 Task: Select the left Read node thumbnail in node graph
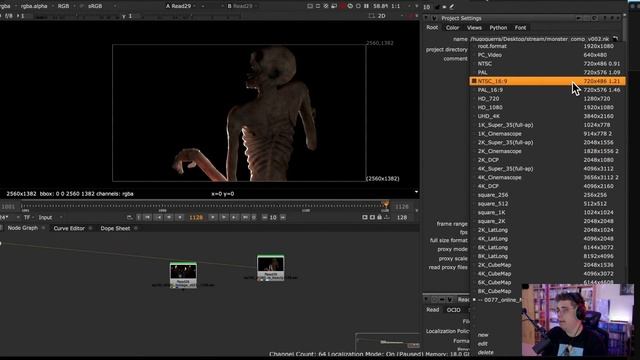183,275
